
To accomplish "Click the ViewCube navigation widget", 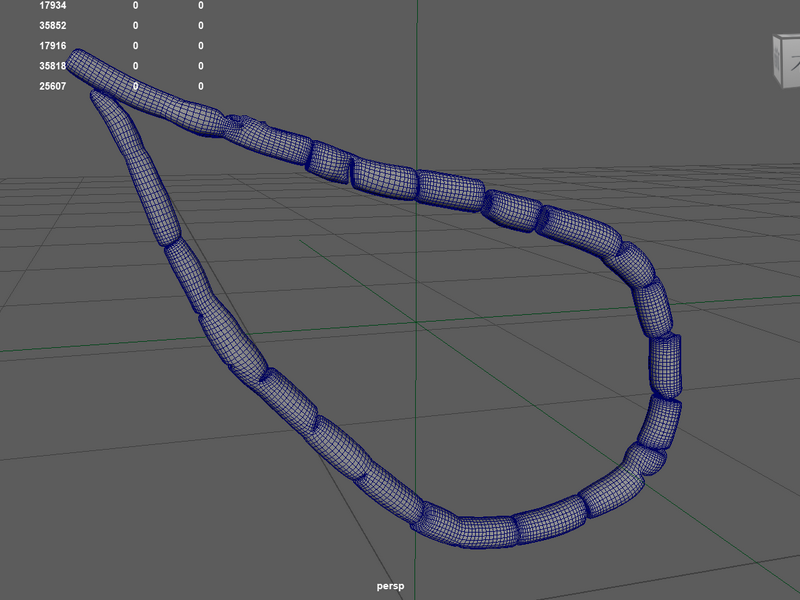I will click(787, 61).
